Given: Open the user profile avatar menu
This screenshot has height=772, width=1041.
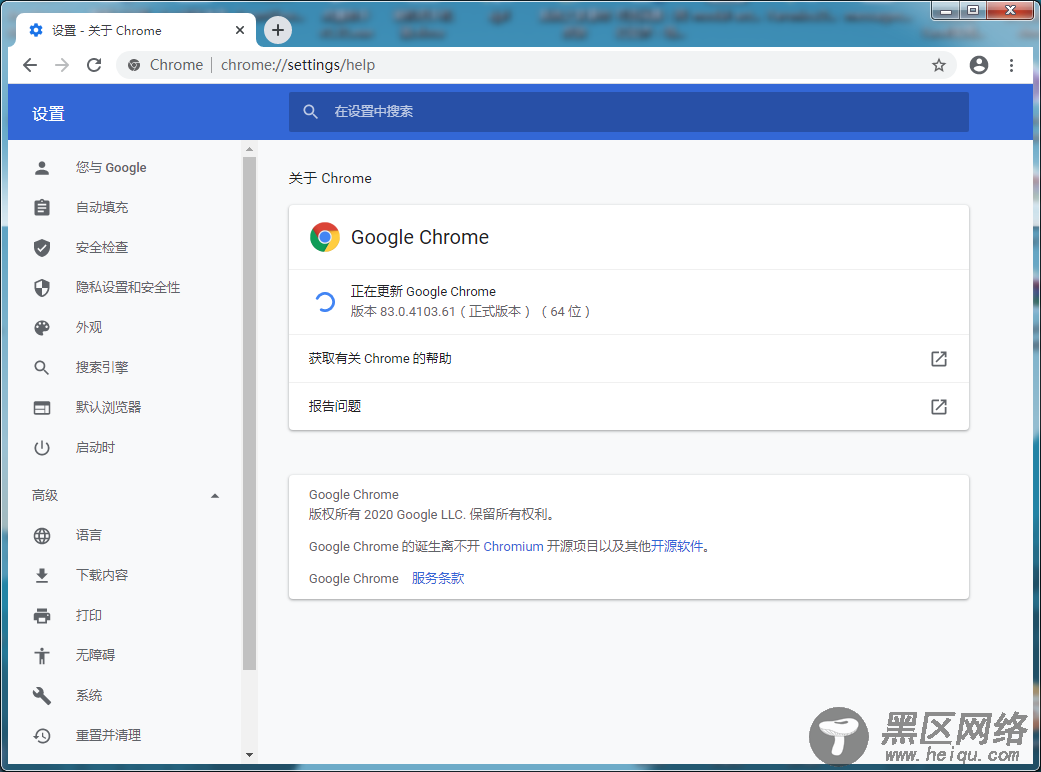Looking at the screenshot, I should point(979,65).
